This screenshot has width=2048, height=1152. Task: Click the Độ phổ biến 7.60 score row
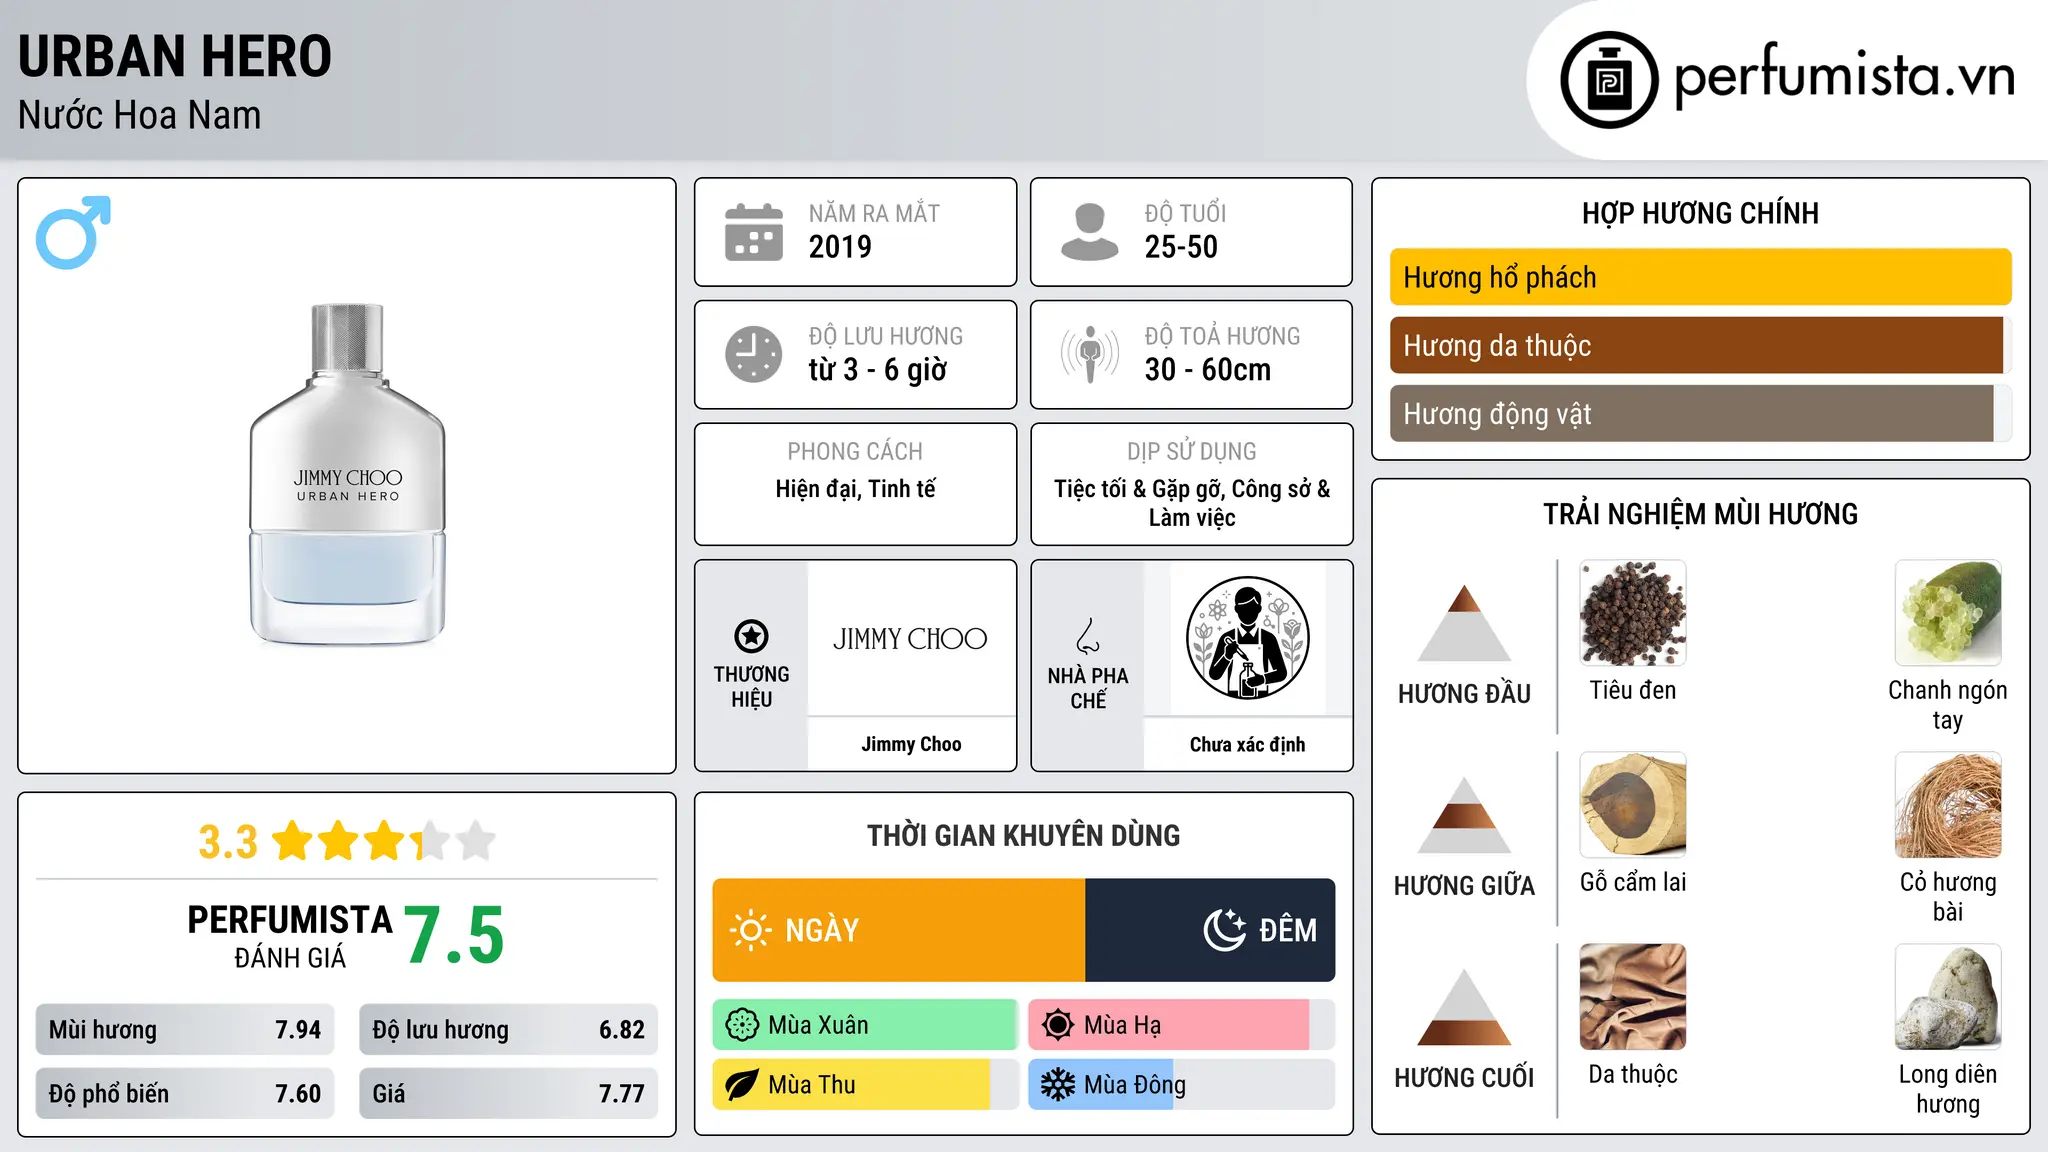point(185,1094)
